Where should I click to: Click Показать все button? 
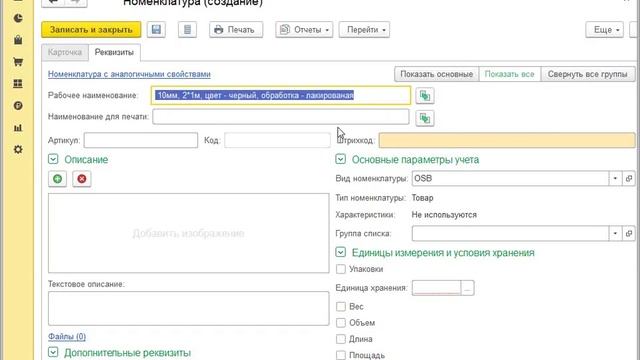pos(509,74)
